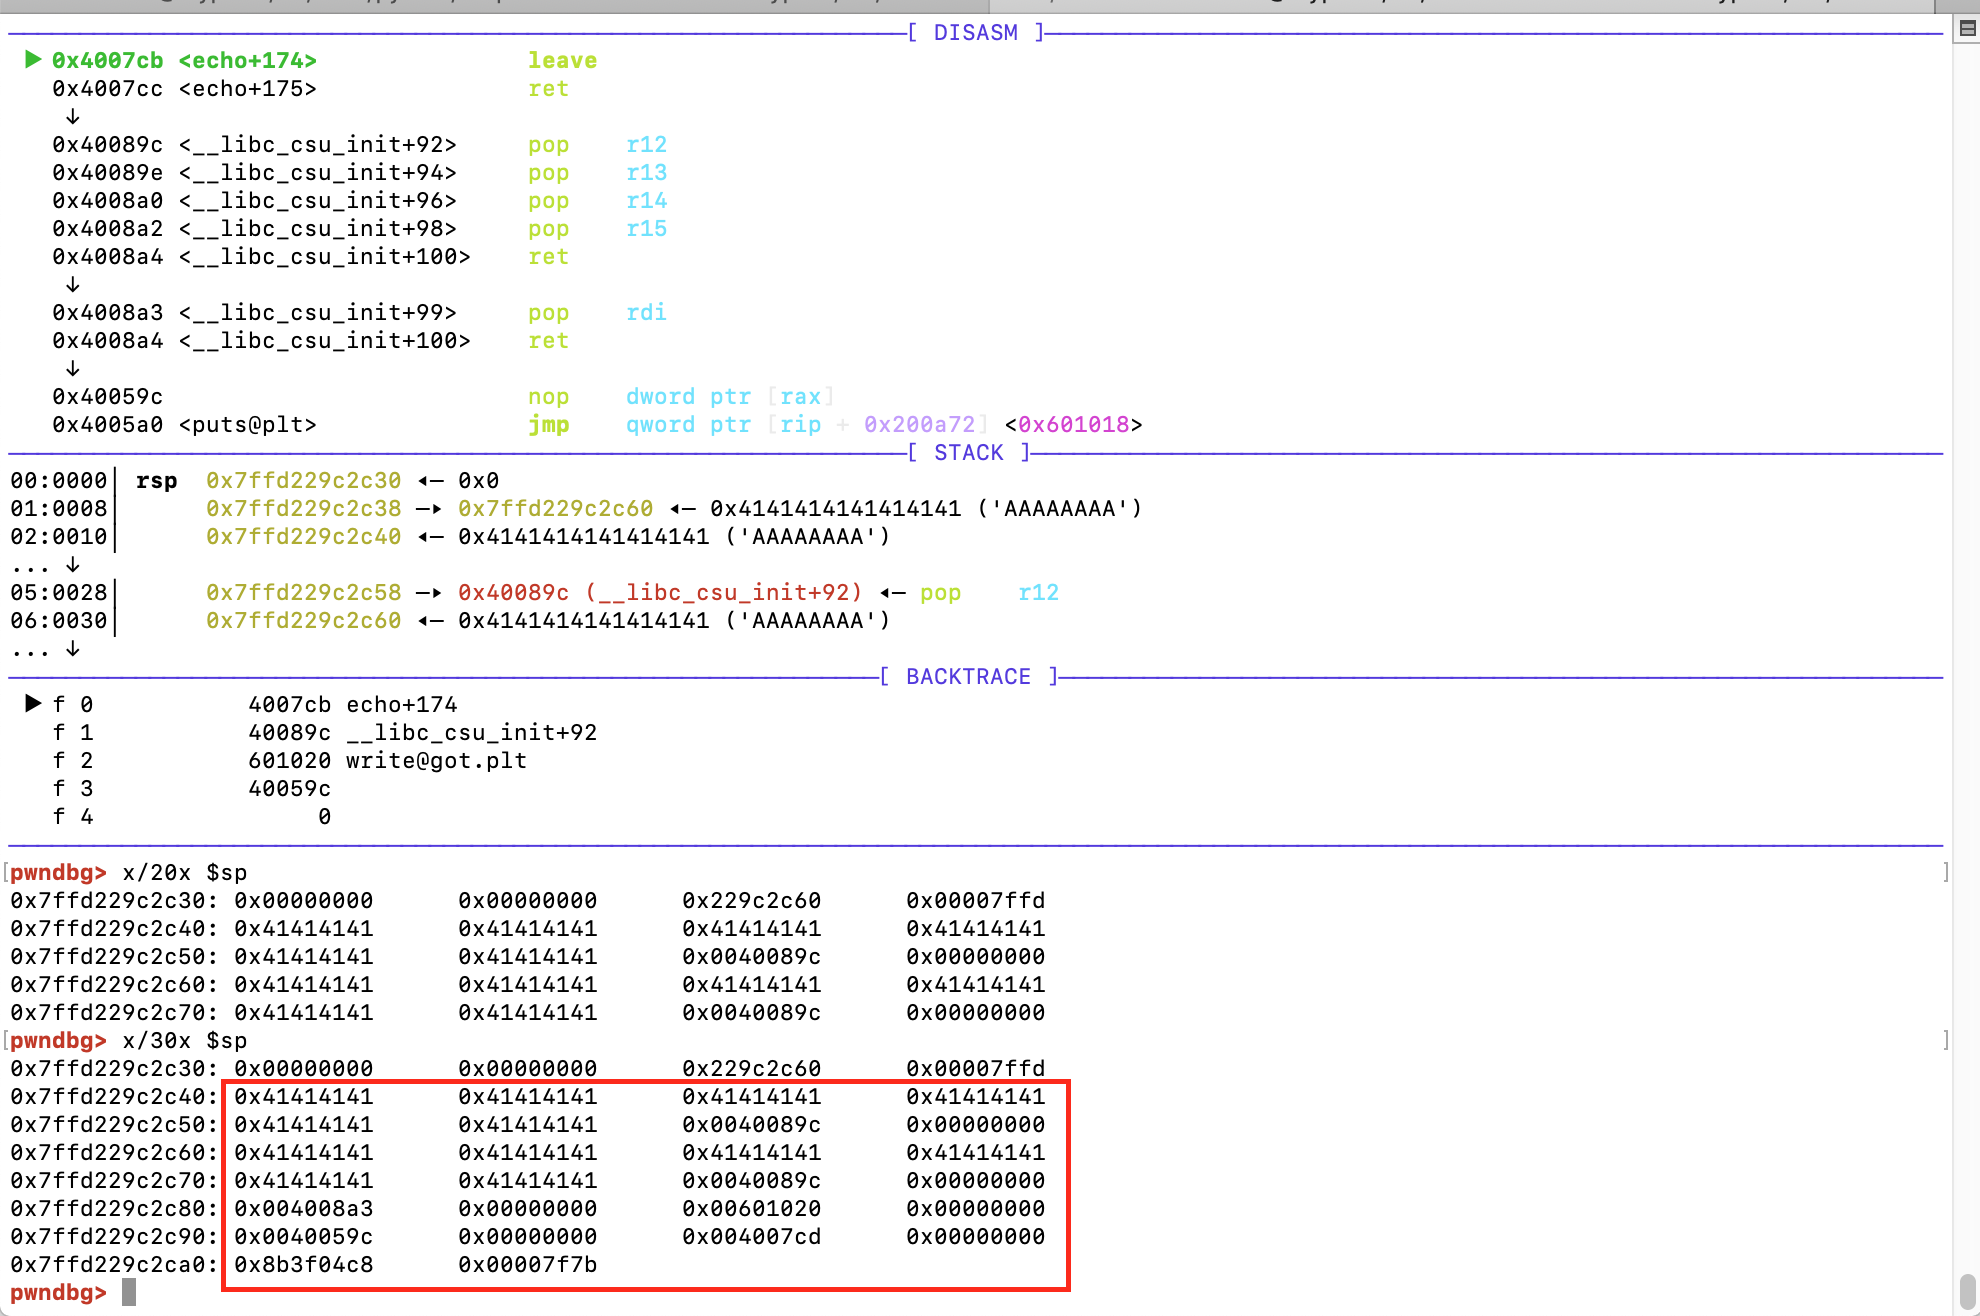The width and height of the screenshot is (1980, 1316).
Task: Click the bottom pwndbg prompt cursor
Action: coord(129,1293)
